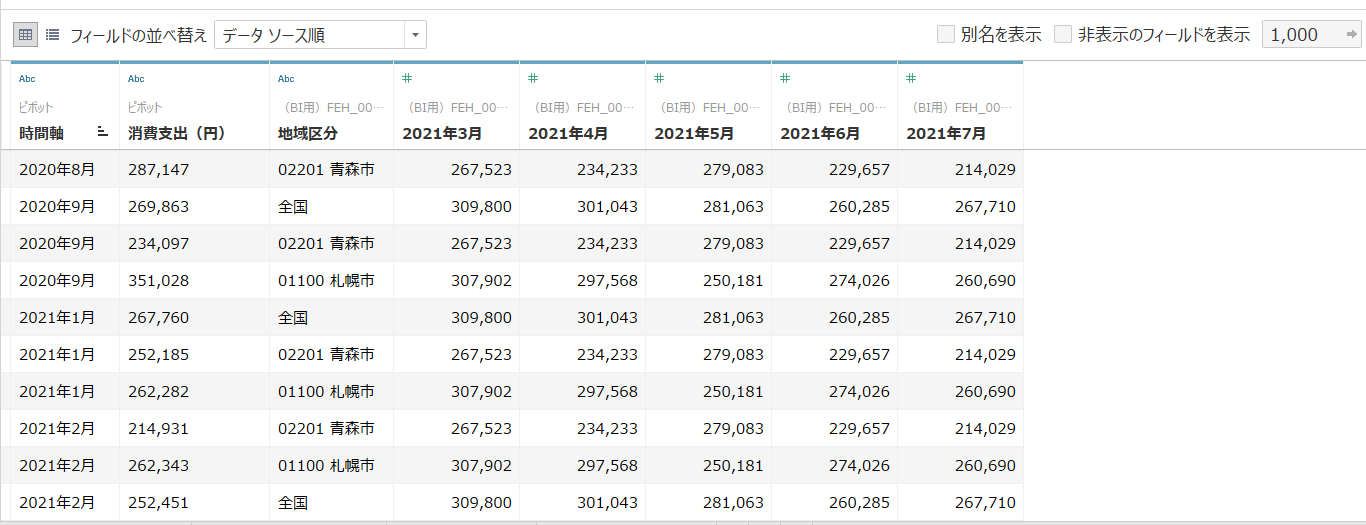Enable the 非表示のフィールドを表示 checkbox

[x=1063, y=35]
